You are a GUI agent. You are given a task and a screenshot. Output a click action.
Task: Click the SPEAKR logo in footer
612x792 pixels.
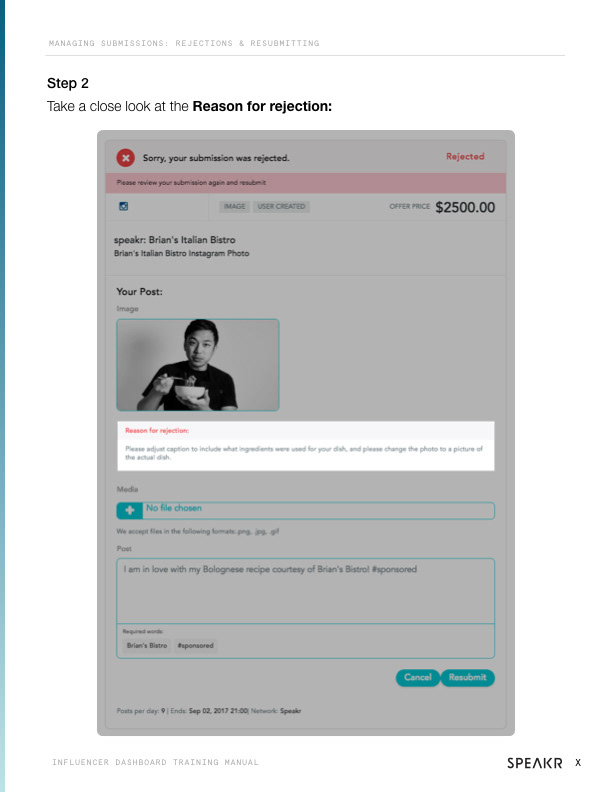pos(535,763)
